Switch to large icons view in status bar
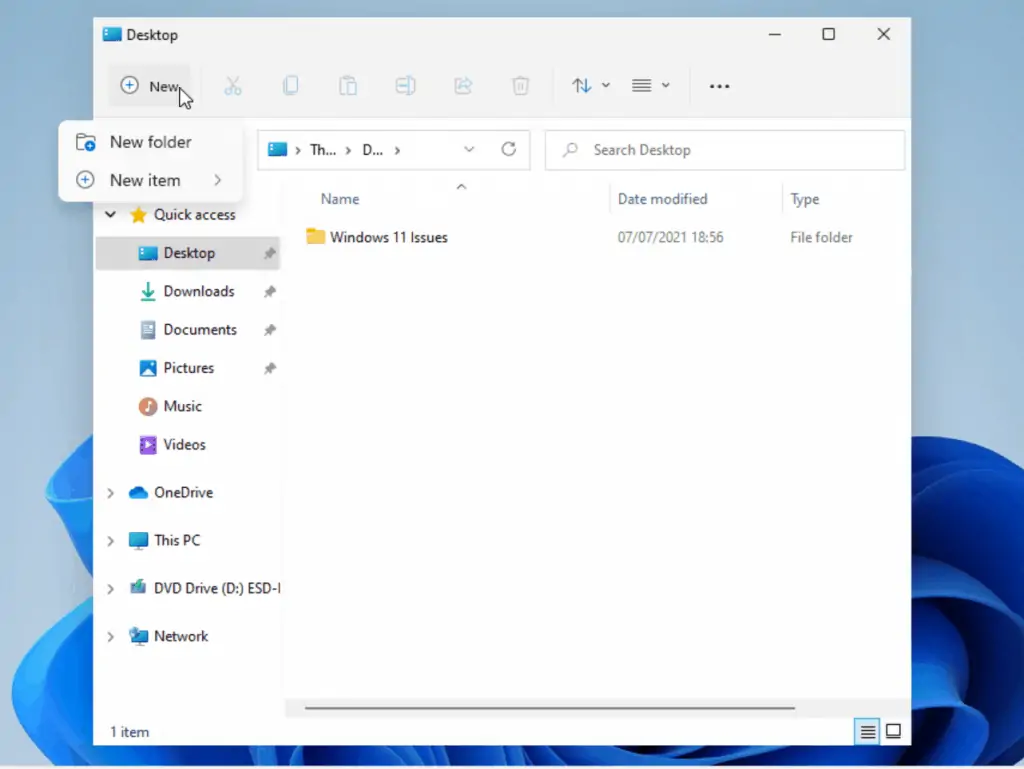The image size is (1024, 769). 893,732
